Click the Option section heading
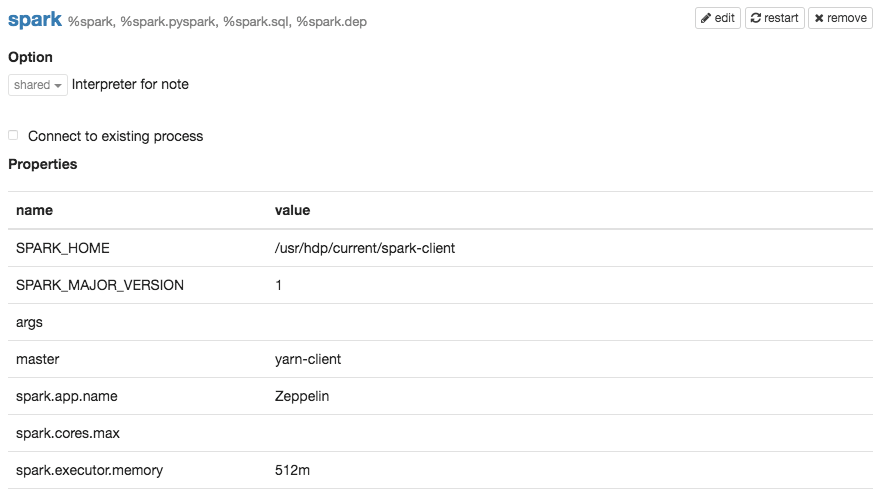The height and width of the screenshot is (489, 891). pyautogui.click(x=30, y=57)
